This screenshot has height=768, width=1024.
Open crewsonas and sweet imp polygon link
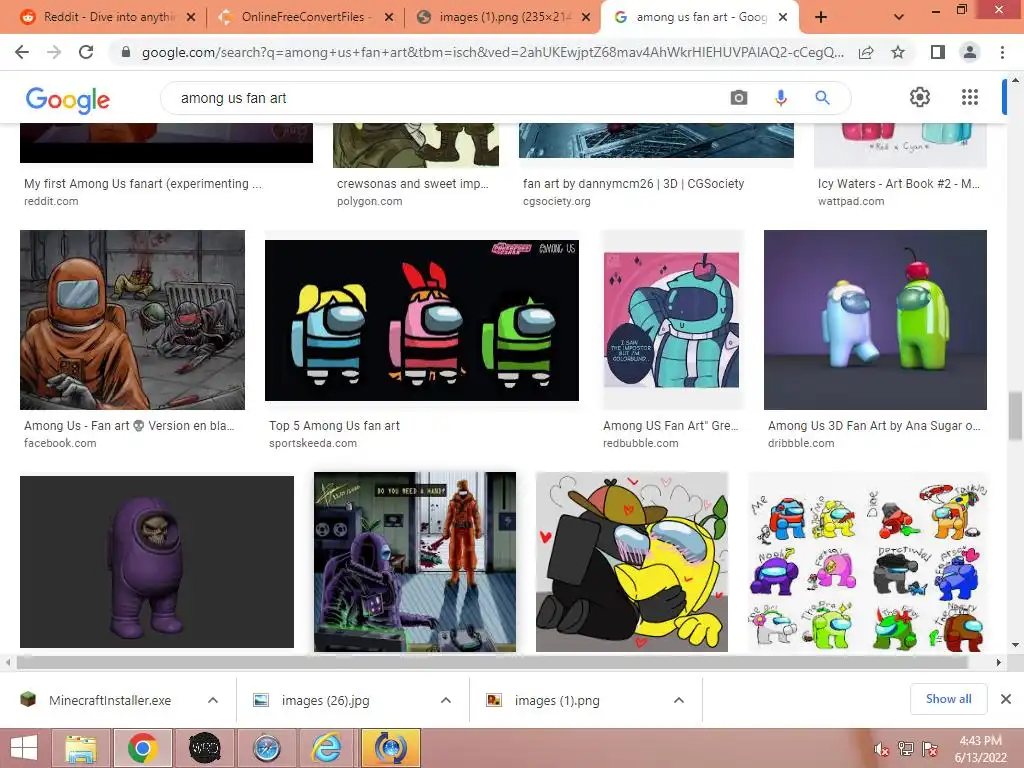[x=413, y=184]
